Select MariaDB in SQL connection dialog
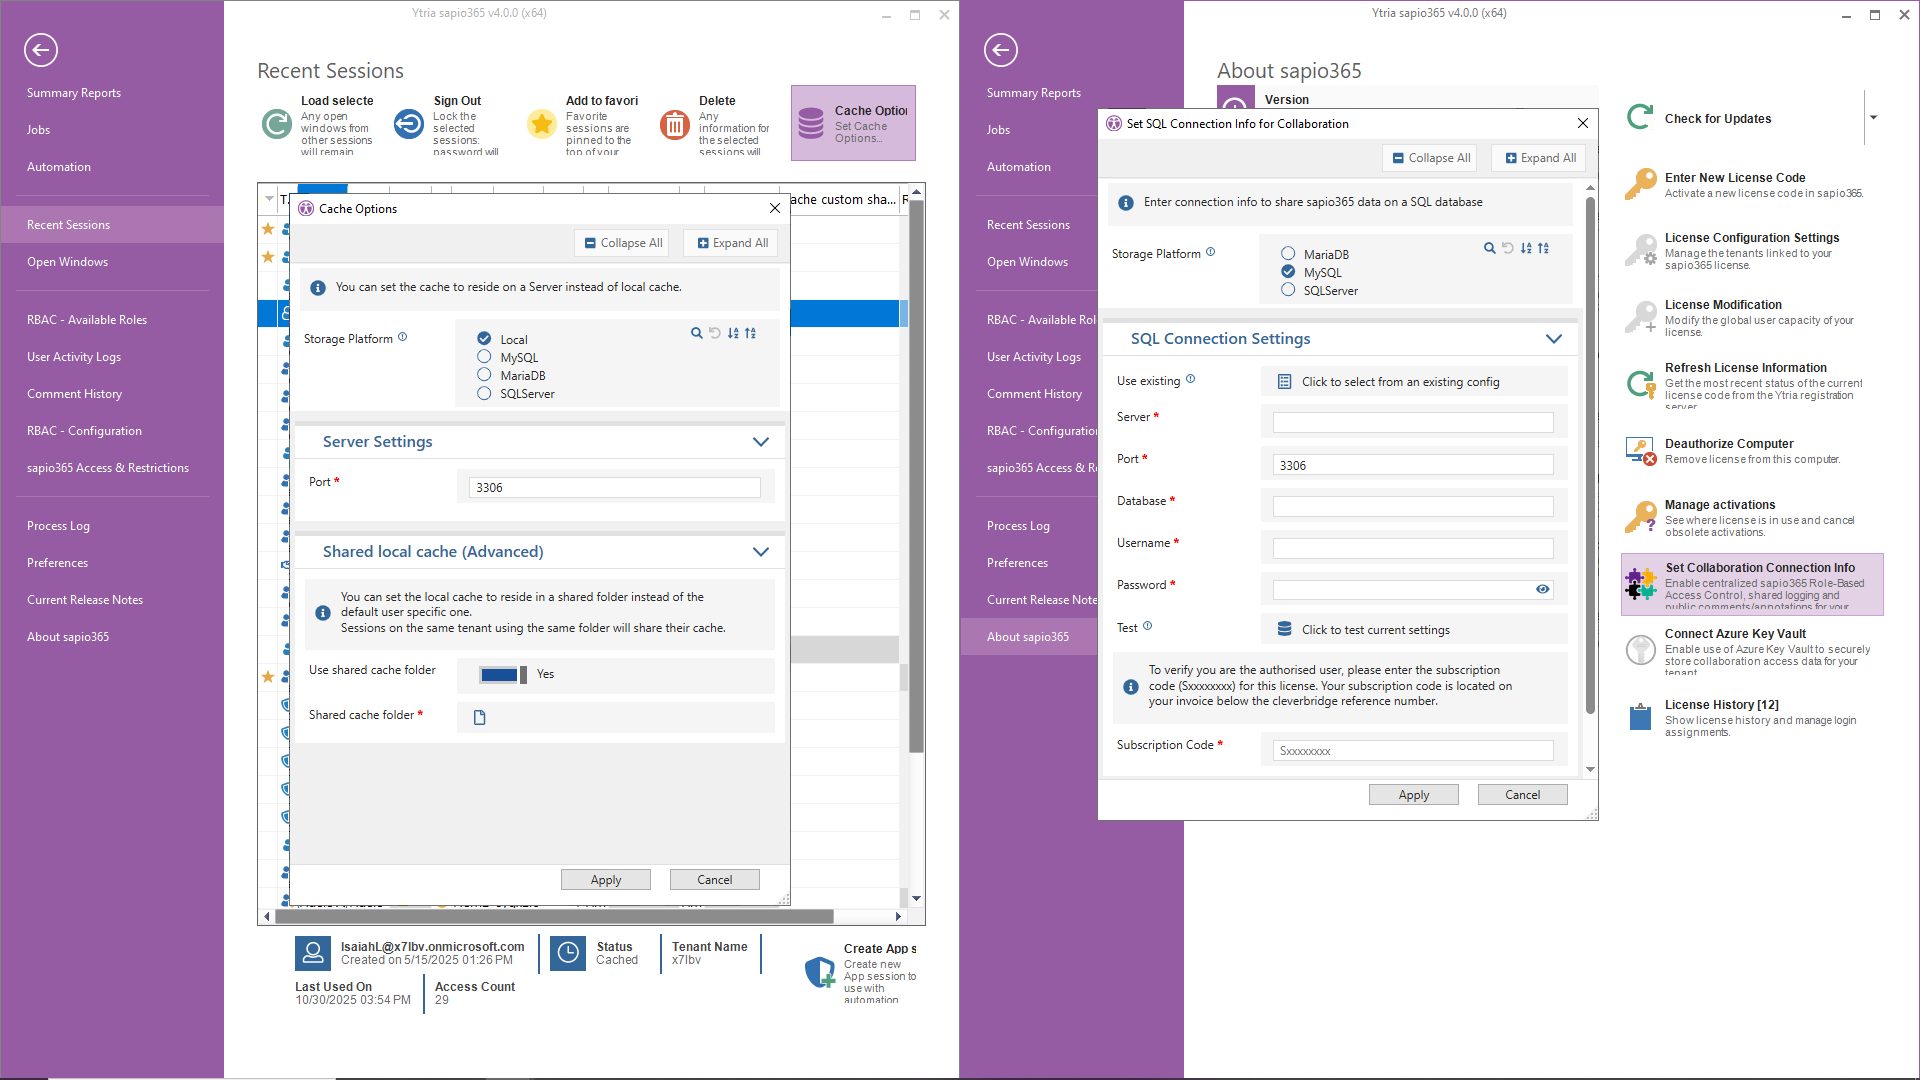 (1288, 254)
